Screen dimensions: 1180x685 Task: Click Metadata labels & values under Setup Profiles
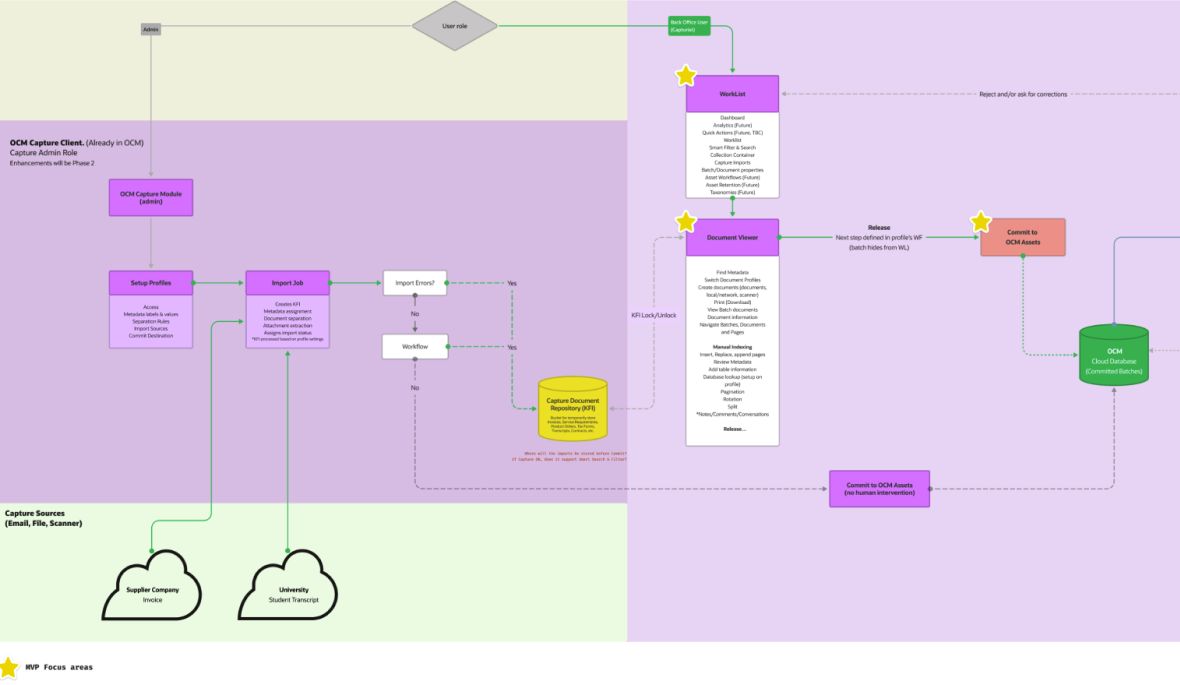[x=151, y=314]
